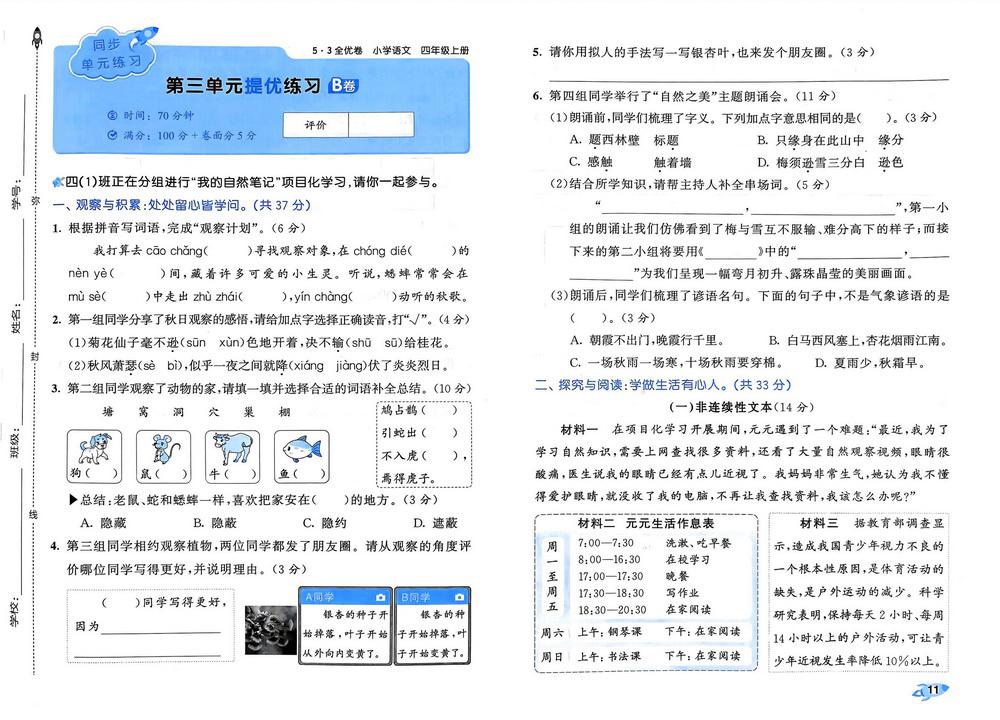Click the 周六 上午: 钢琴课 entry

pos(591,632)
